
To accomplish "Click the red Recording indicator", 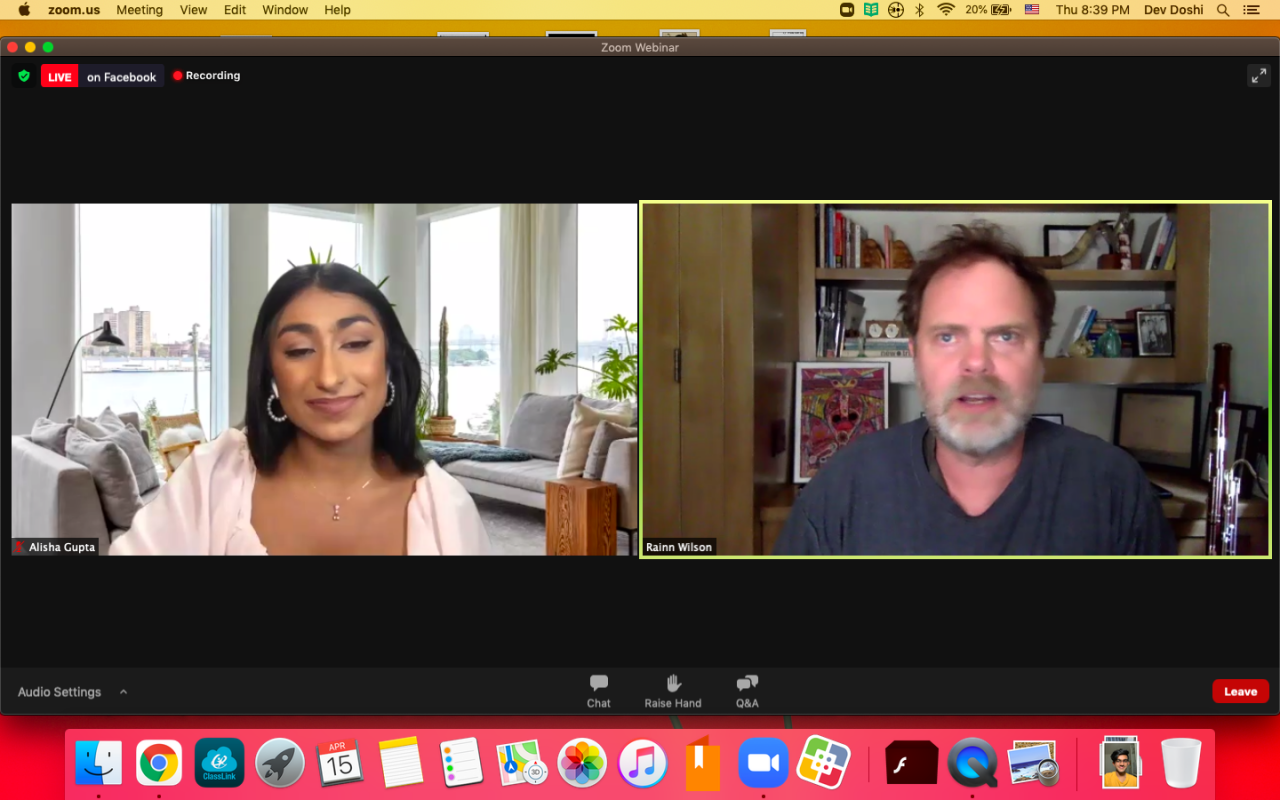I will click(x=207, y=75).
